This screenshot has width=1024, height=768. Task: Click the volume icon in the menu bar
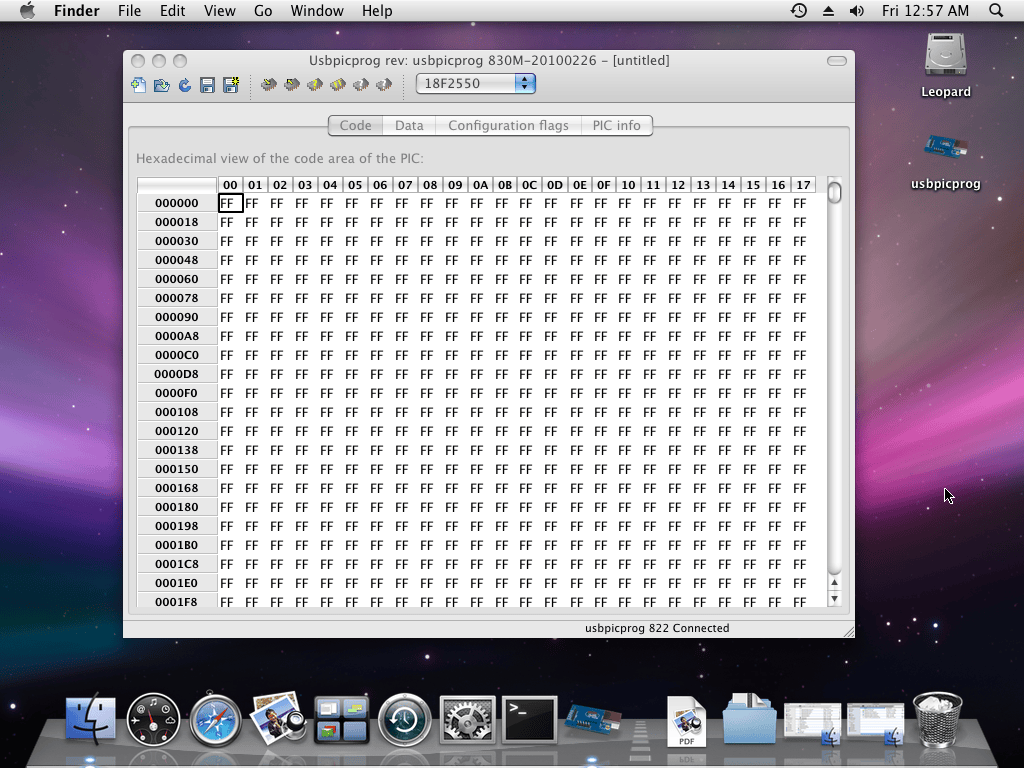pyautogui.click(x=856, y=11)
